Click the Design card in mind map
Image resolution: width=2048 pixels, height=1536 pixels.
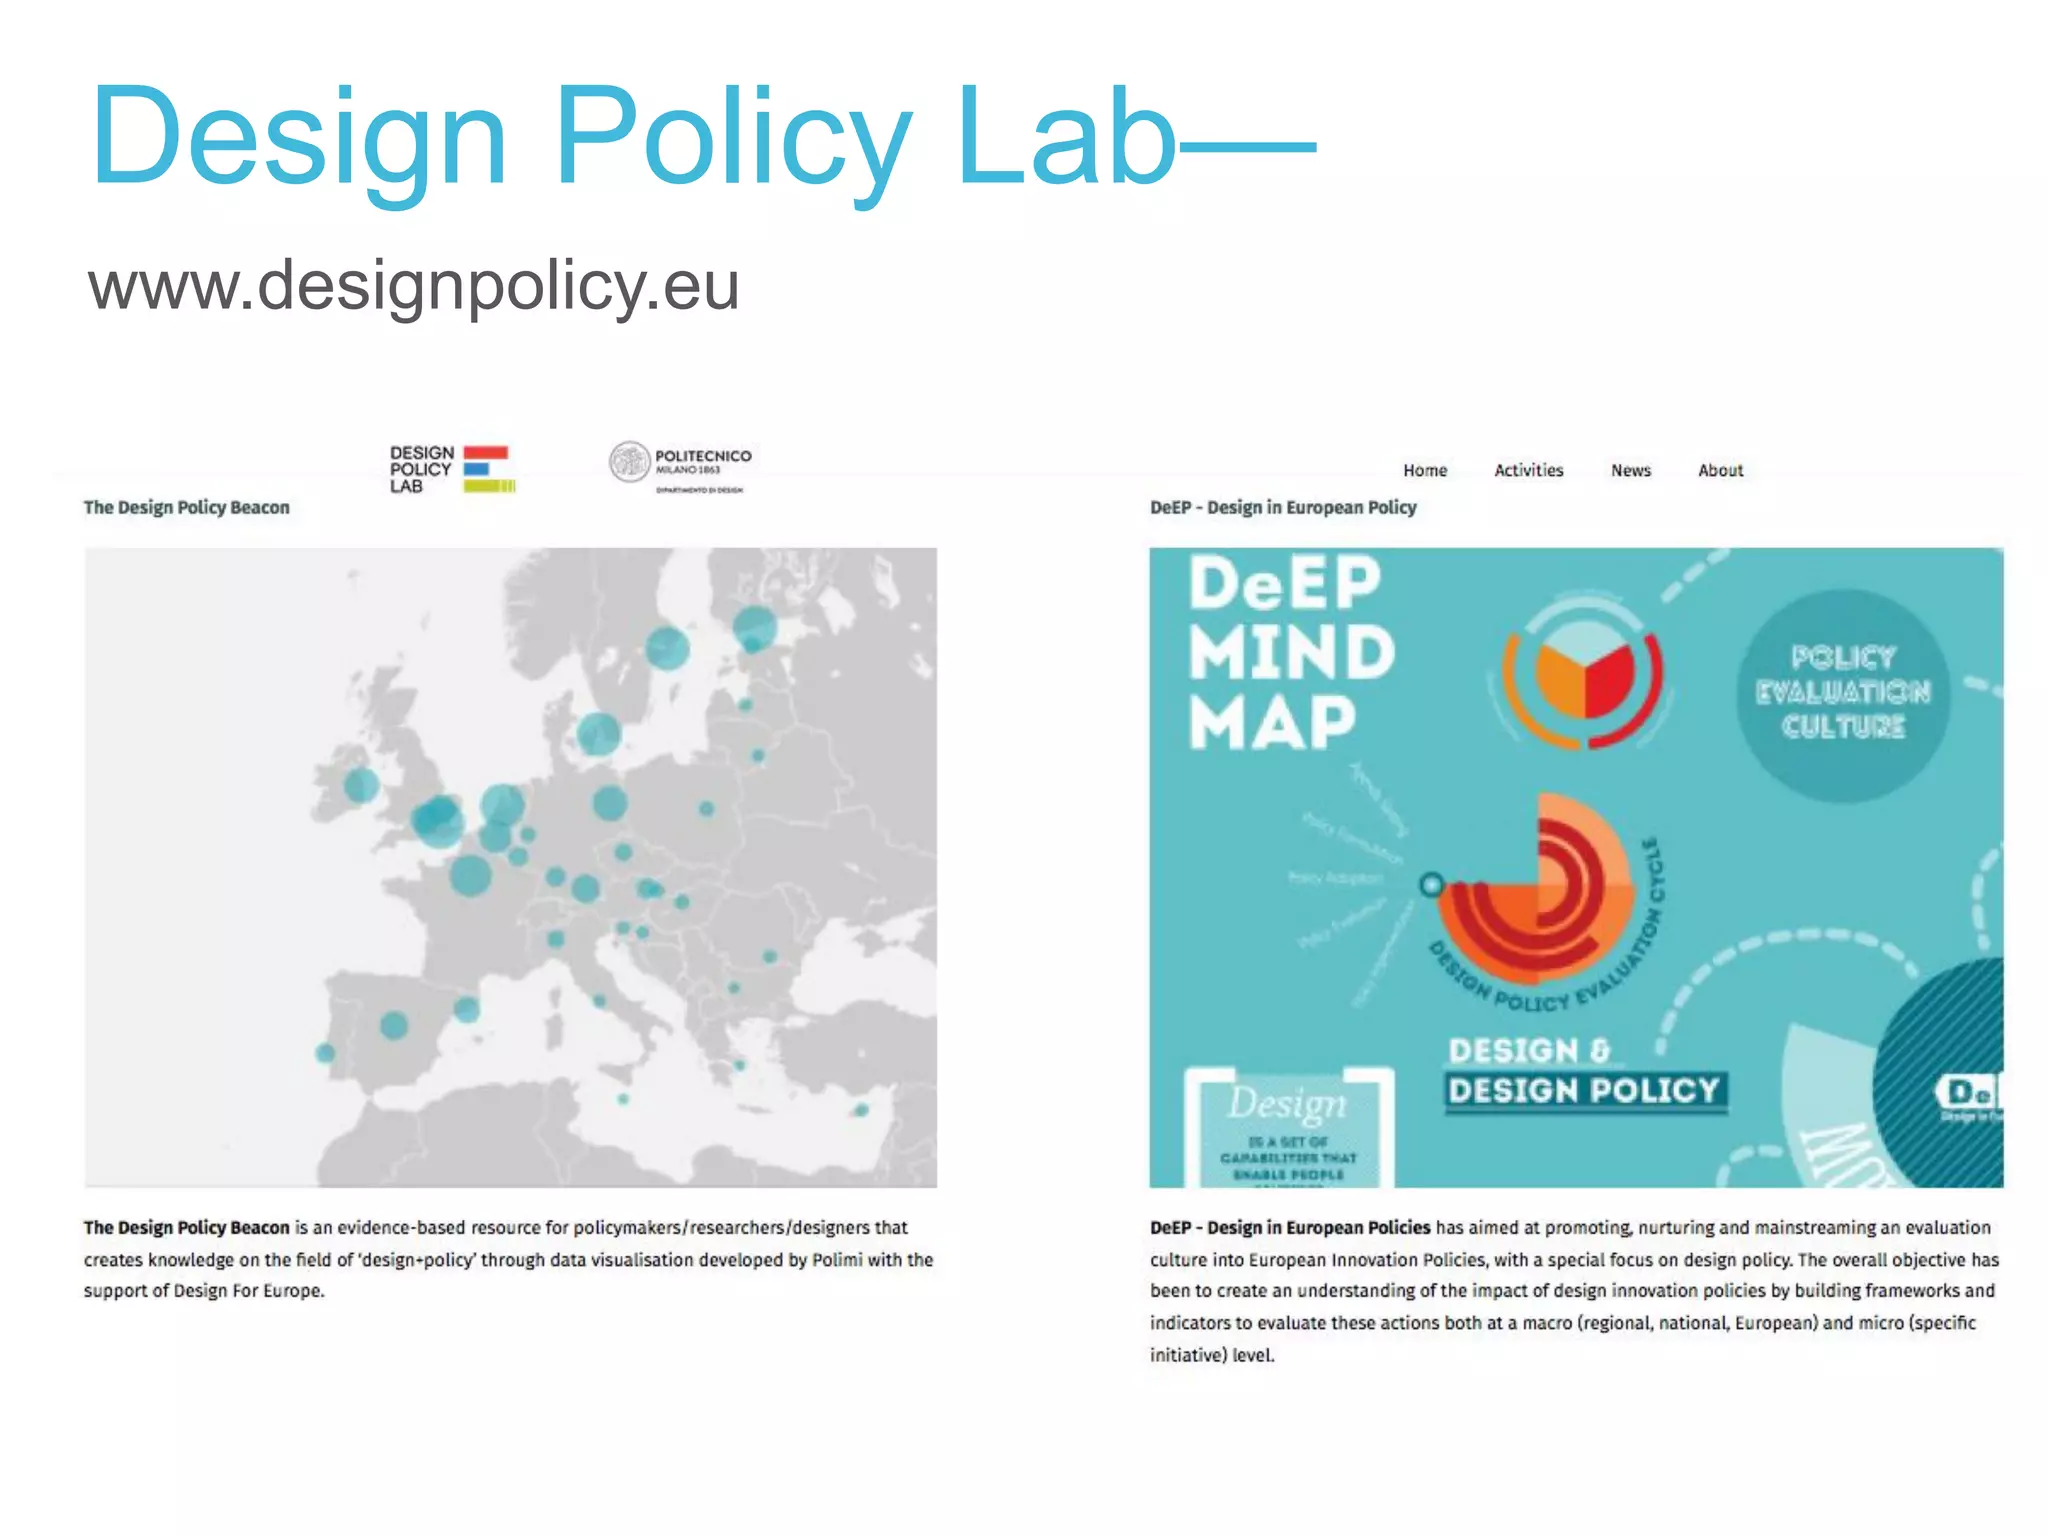tap(1289, 1128)
